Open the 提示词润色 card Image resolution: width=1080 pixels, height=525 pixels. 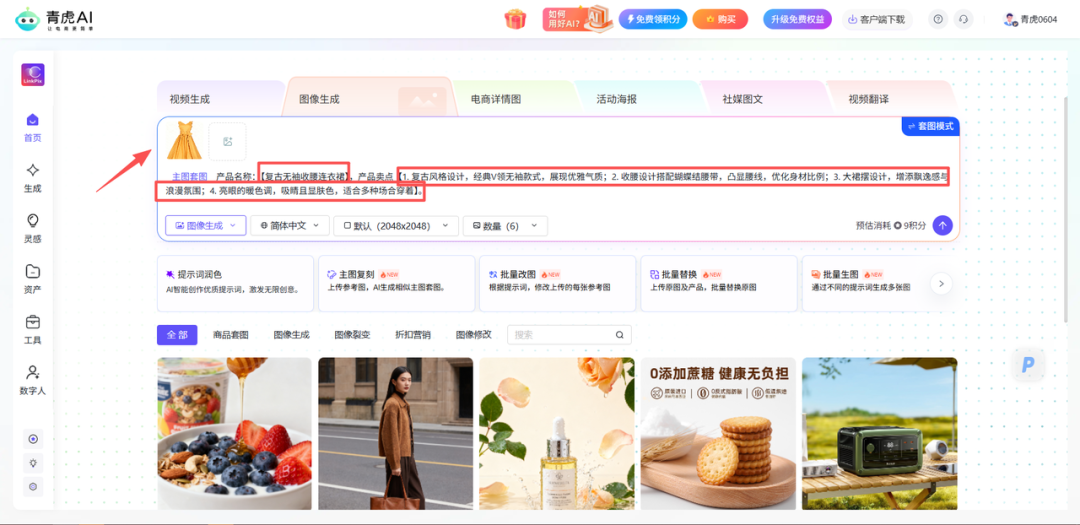[236, 283]
